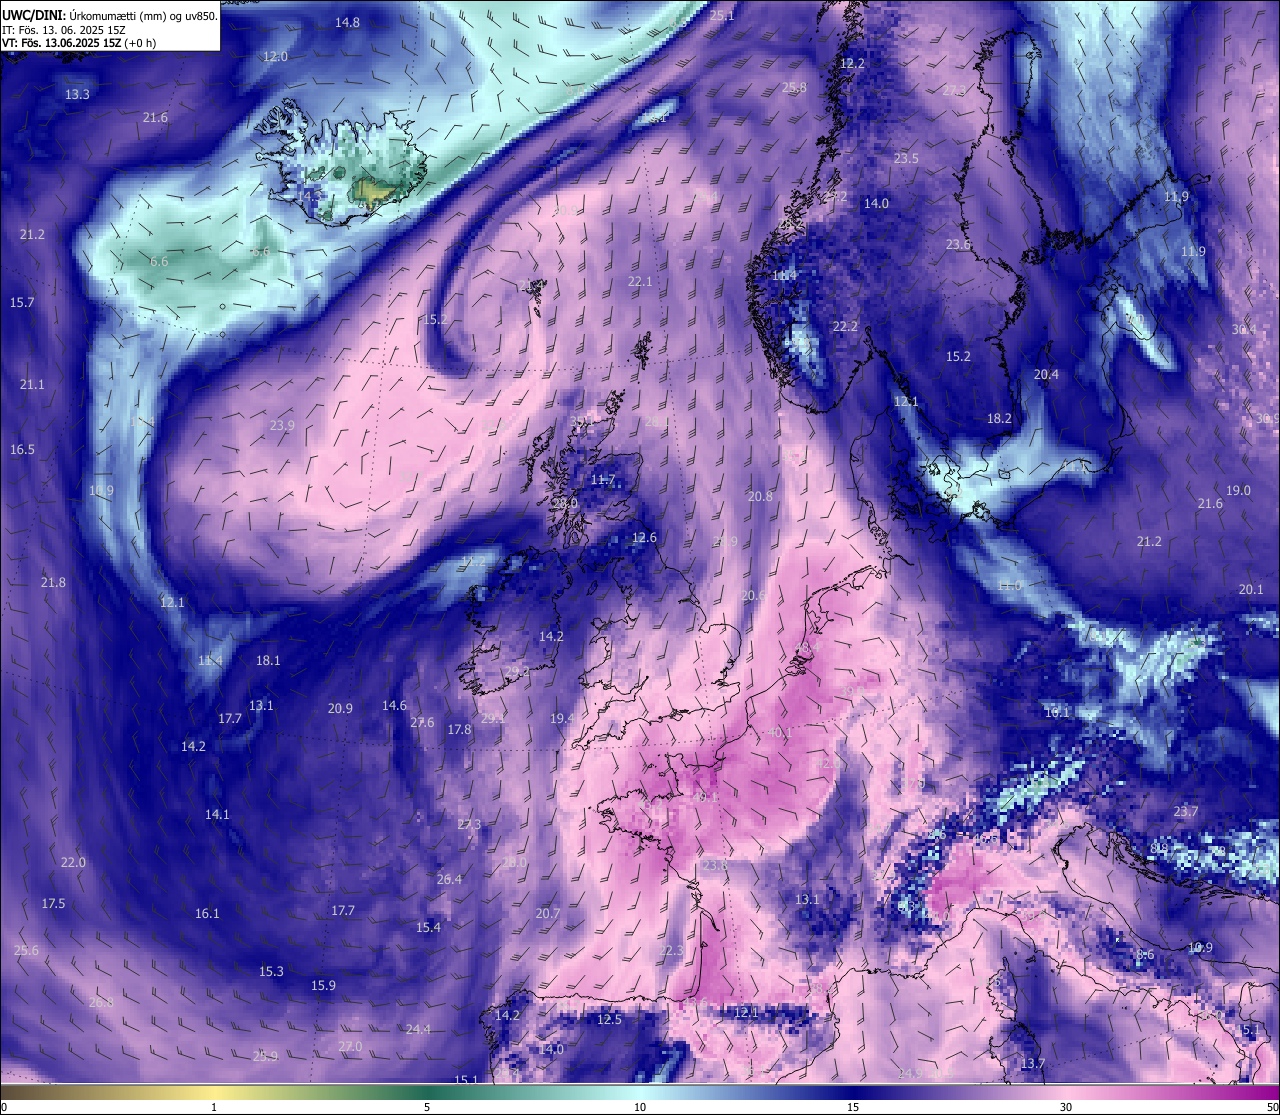
Task: Click the 18.1 value label
Action: coord(268,660)
